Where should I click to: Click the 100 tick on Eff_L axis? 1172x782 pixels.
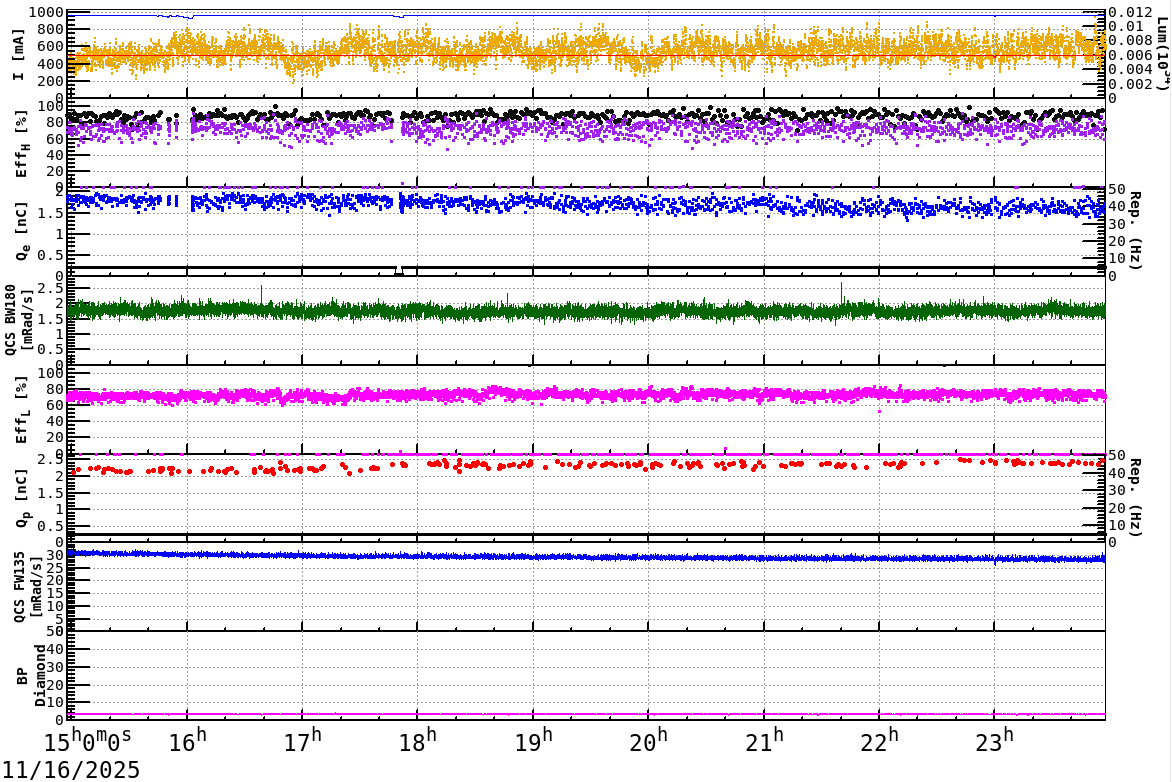click(51, 373)
